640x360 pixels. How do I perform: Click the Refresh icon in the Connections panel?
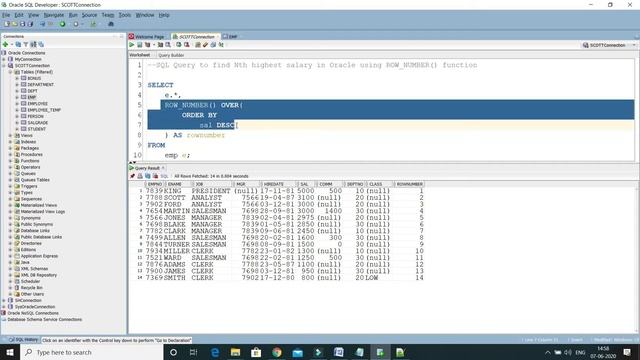tap(18, 44)
